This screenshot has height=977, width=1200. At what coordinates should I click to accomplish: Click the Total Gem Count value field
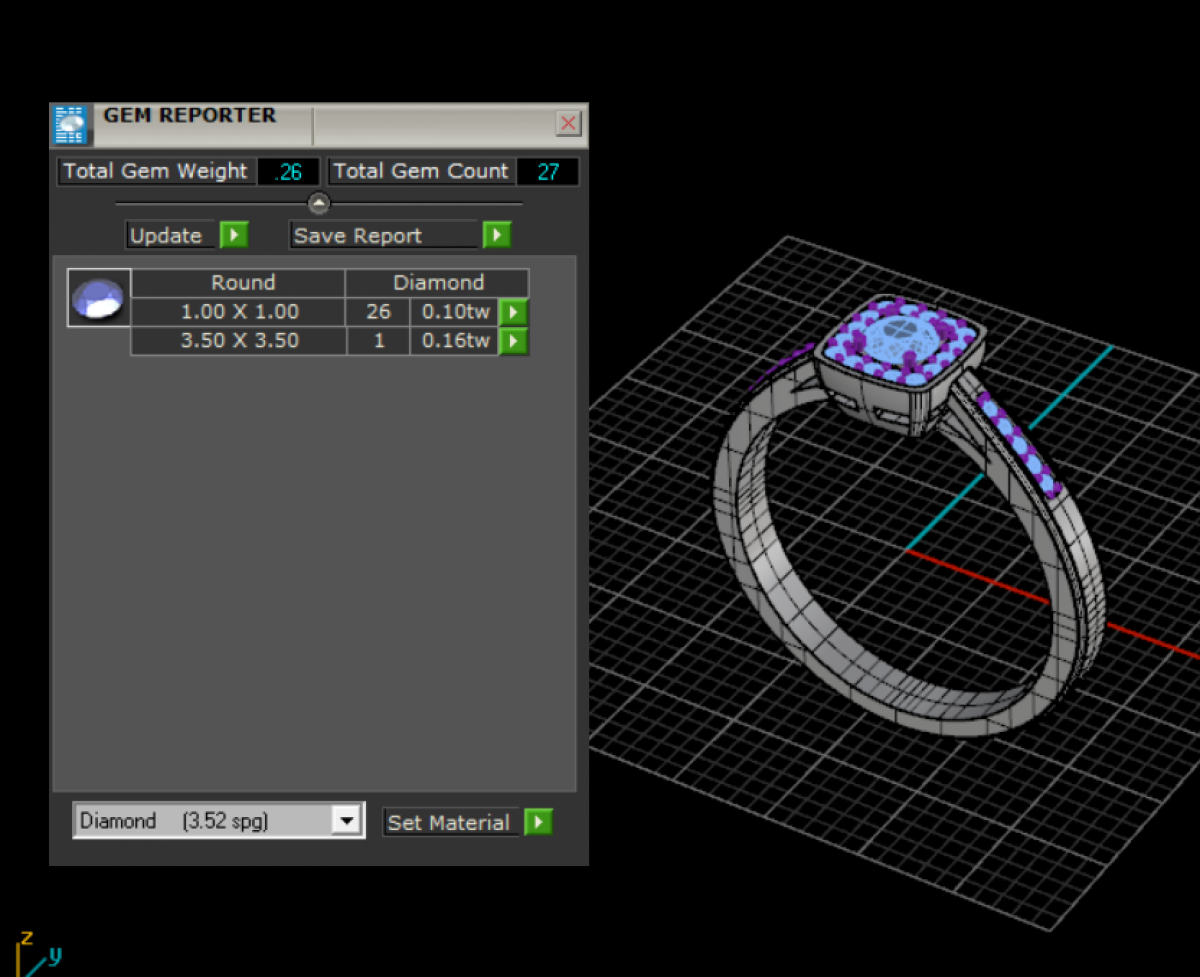click(548, 172)
